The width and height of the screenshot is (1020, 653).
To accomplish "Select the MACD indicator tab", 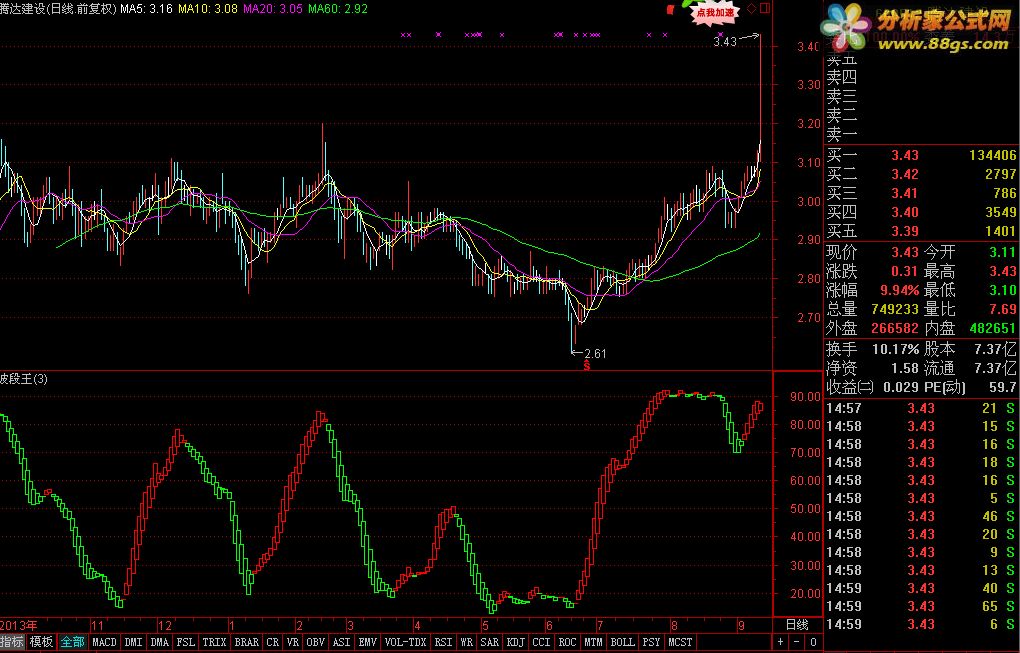I will pyautogui.click(x=104, y=642).
